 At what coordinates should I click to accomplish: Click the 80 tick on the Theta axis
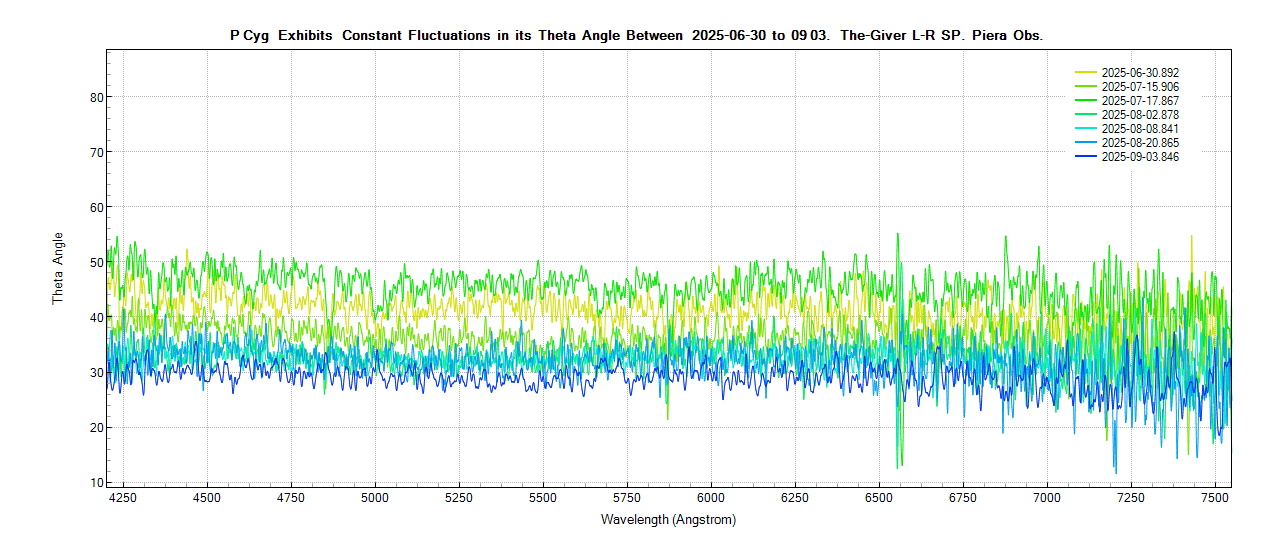[x=96, y=97]
